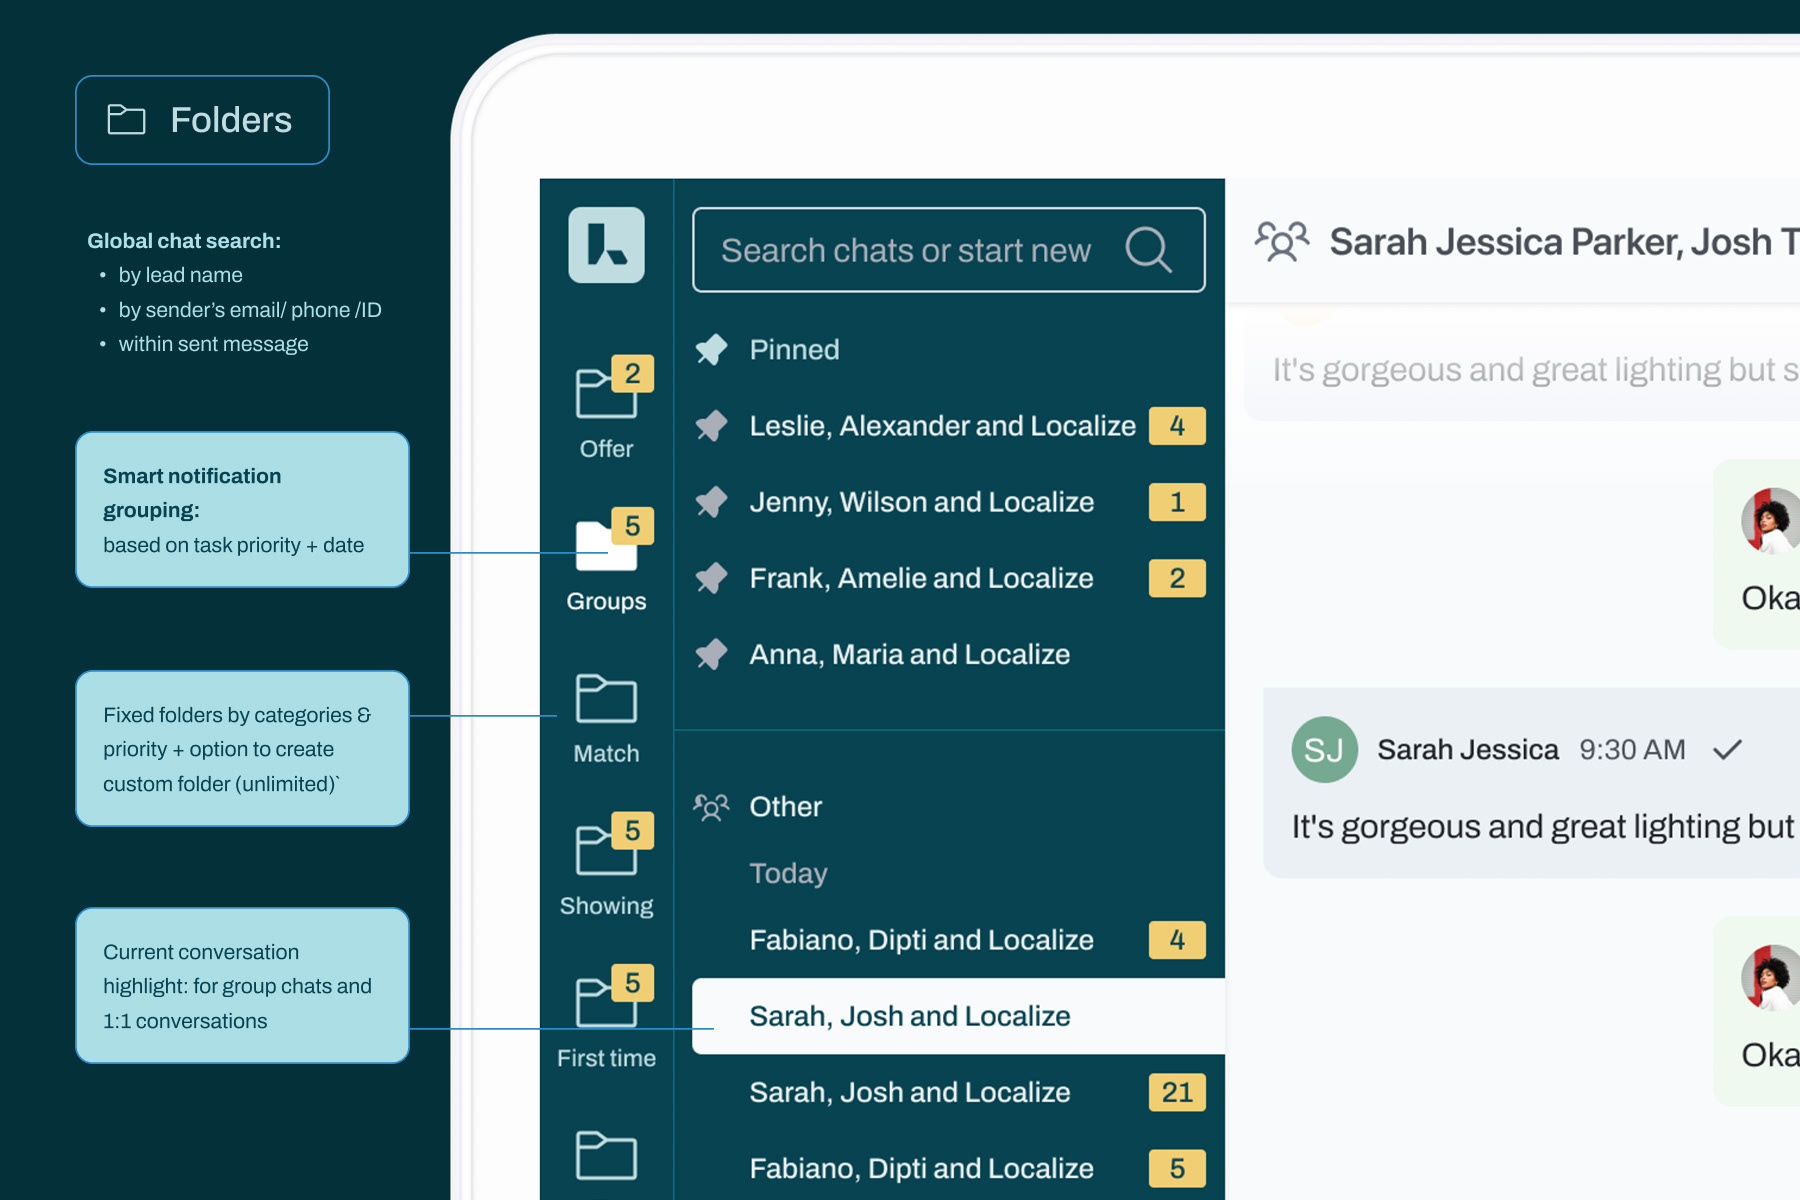Click Sarah Jessica's message text
The height and width of the screenshot is (1200, 1800).
(1545, 826)
